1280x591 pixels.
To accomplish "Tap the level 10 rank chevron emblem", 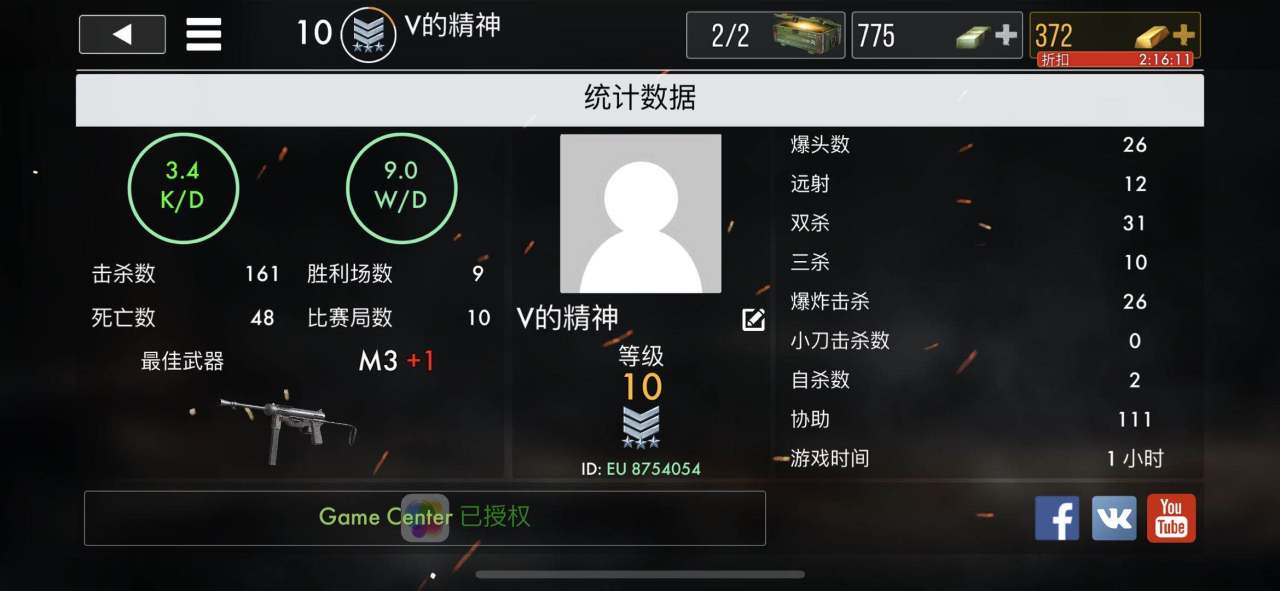I will point(641,426).
